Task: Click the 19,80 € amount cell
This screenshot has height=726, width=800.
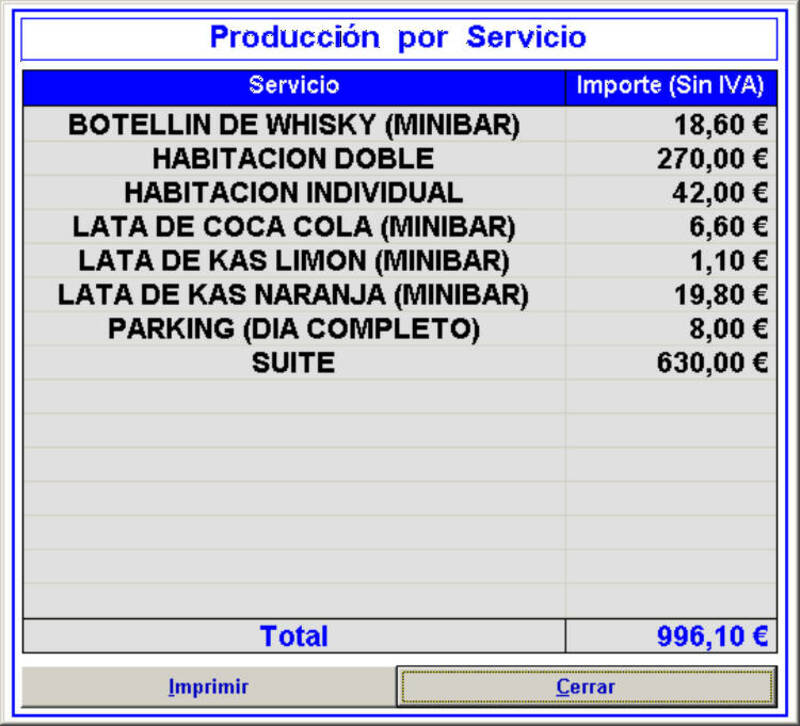Action: tap(719, 295)
